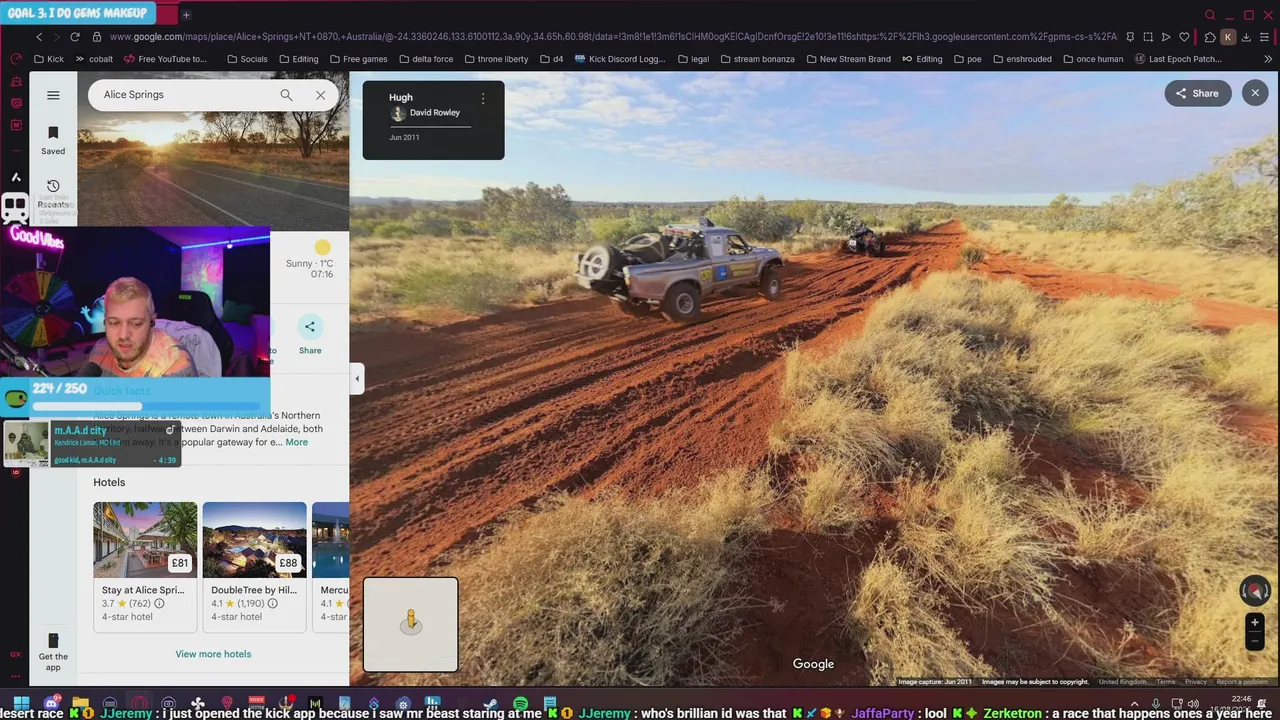Open the enshrouded bookmark folder
The height and width of the screenshot is (720, 1280).
[x=1021, y=59]
